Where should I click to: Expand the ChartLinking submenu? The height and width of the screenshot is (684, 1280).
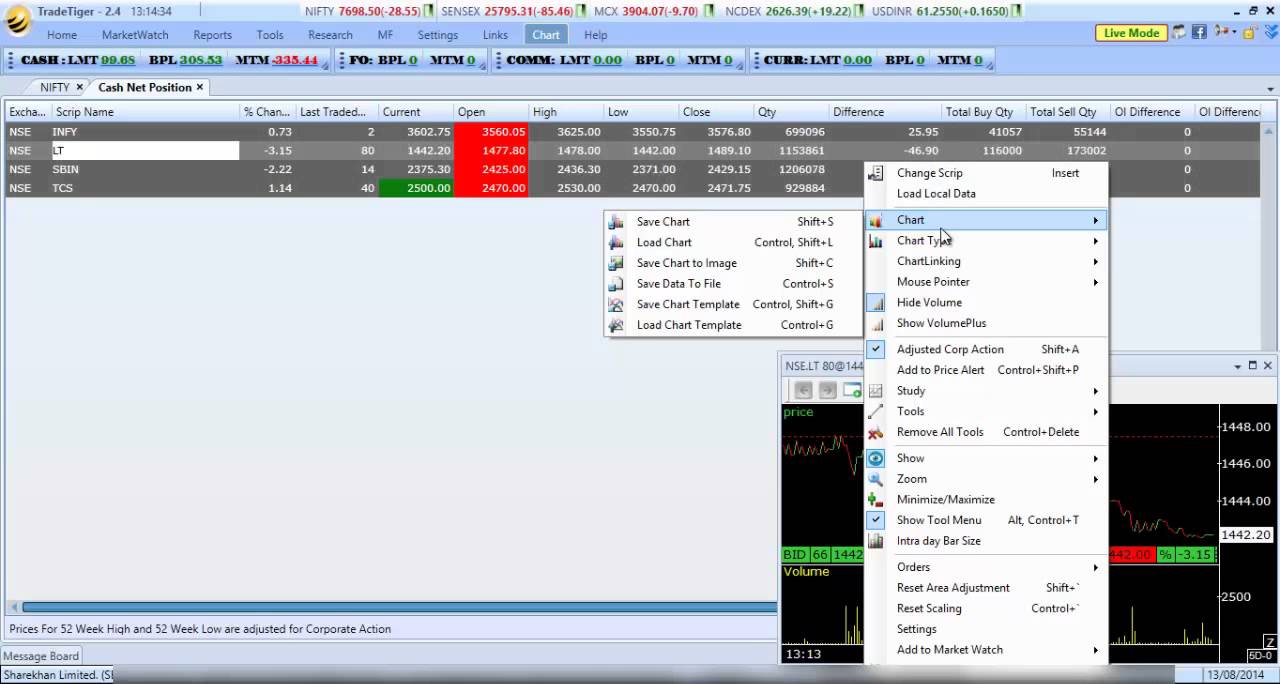[986, 261]
